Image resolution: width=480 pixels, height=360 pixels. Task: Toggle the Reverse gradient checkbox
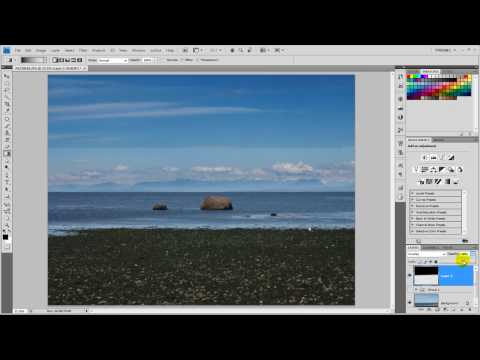coord(164,60)
